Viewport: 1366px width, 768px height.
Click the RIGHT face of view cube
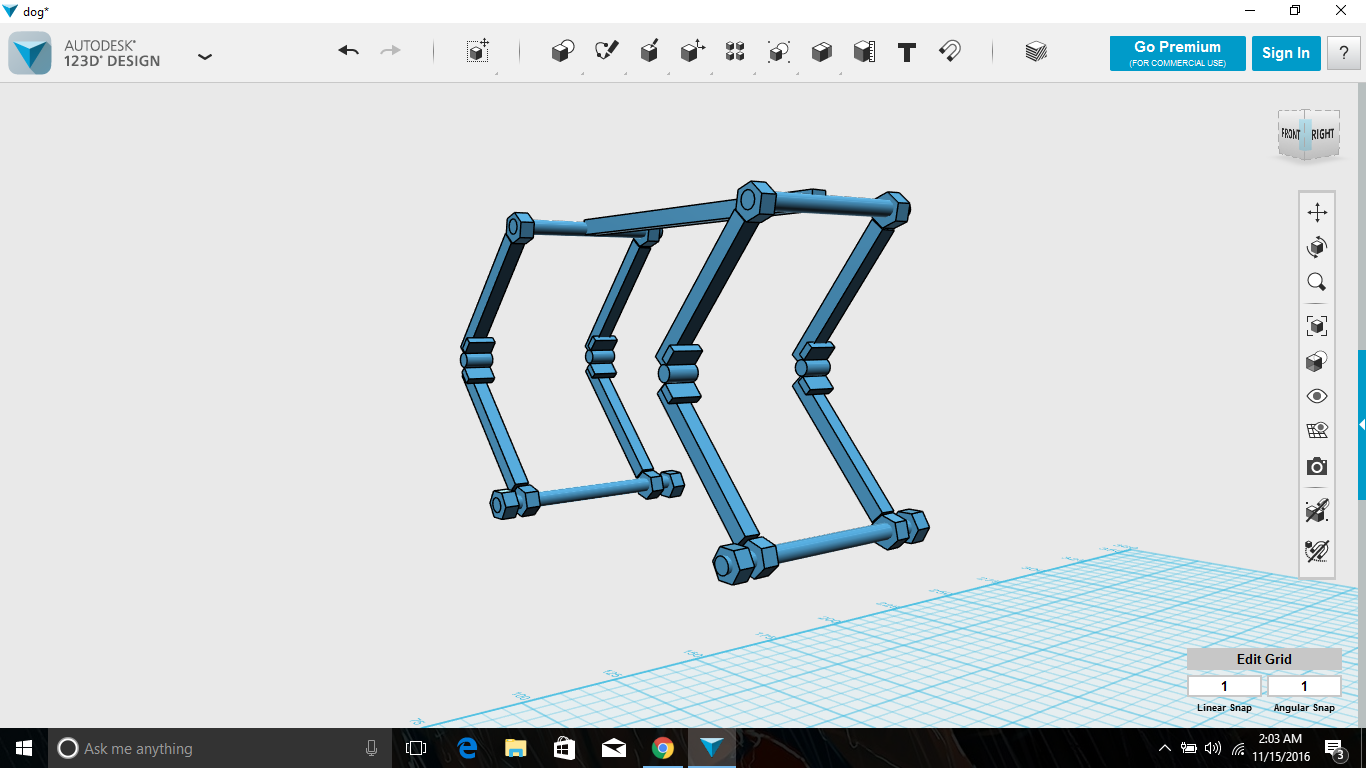coord(1324,134)
